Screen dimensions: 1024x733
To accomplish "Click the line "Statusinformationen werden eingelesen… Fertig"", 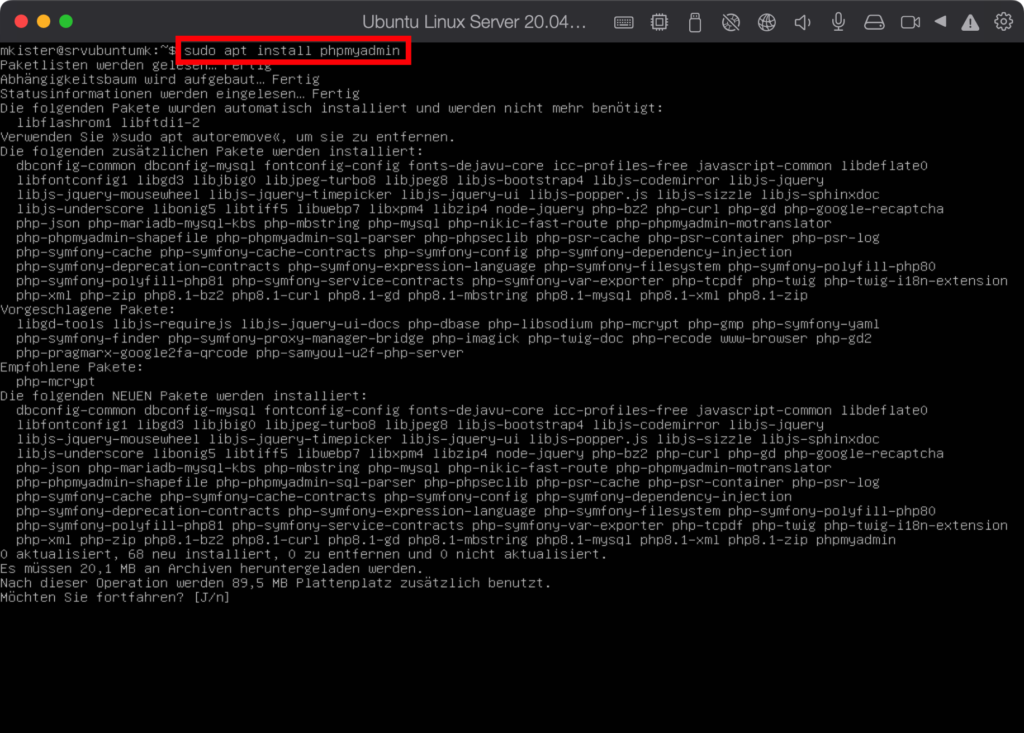I will (180, 93).
